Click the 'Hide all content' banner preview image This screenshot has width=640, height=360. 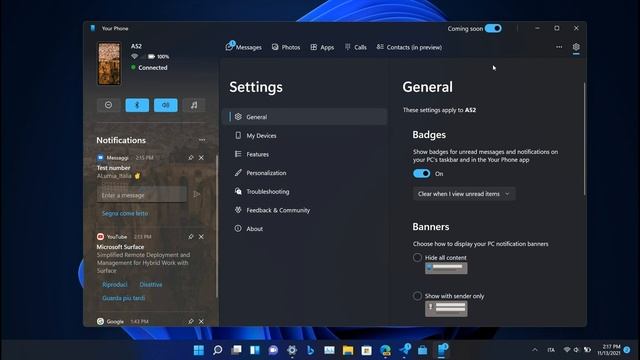(x=446, y=268)
